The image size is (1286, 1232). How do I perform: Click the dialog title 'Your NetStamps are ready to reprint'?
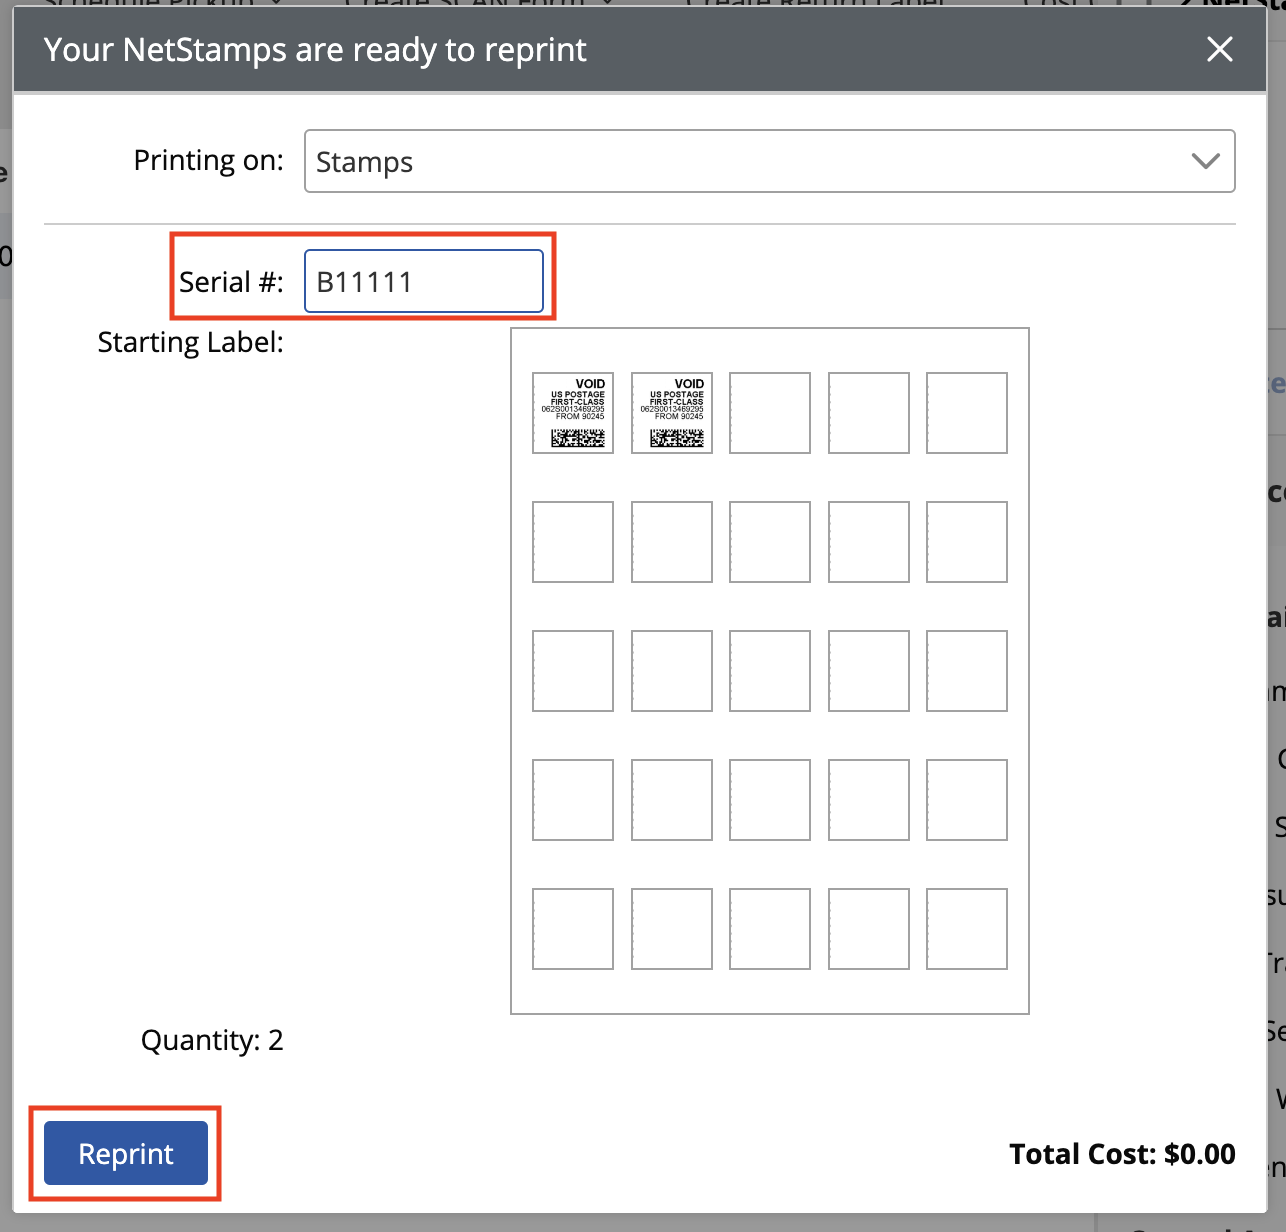[315, 50]
